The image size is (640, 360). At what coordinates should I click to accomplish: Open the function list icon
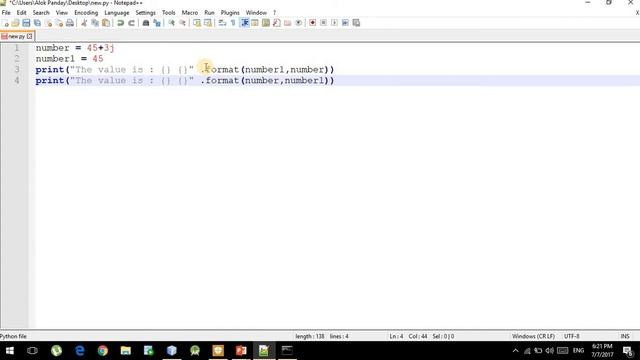tap(277, 23)
